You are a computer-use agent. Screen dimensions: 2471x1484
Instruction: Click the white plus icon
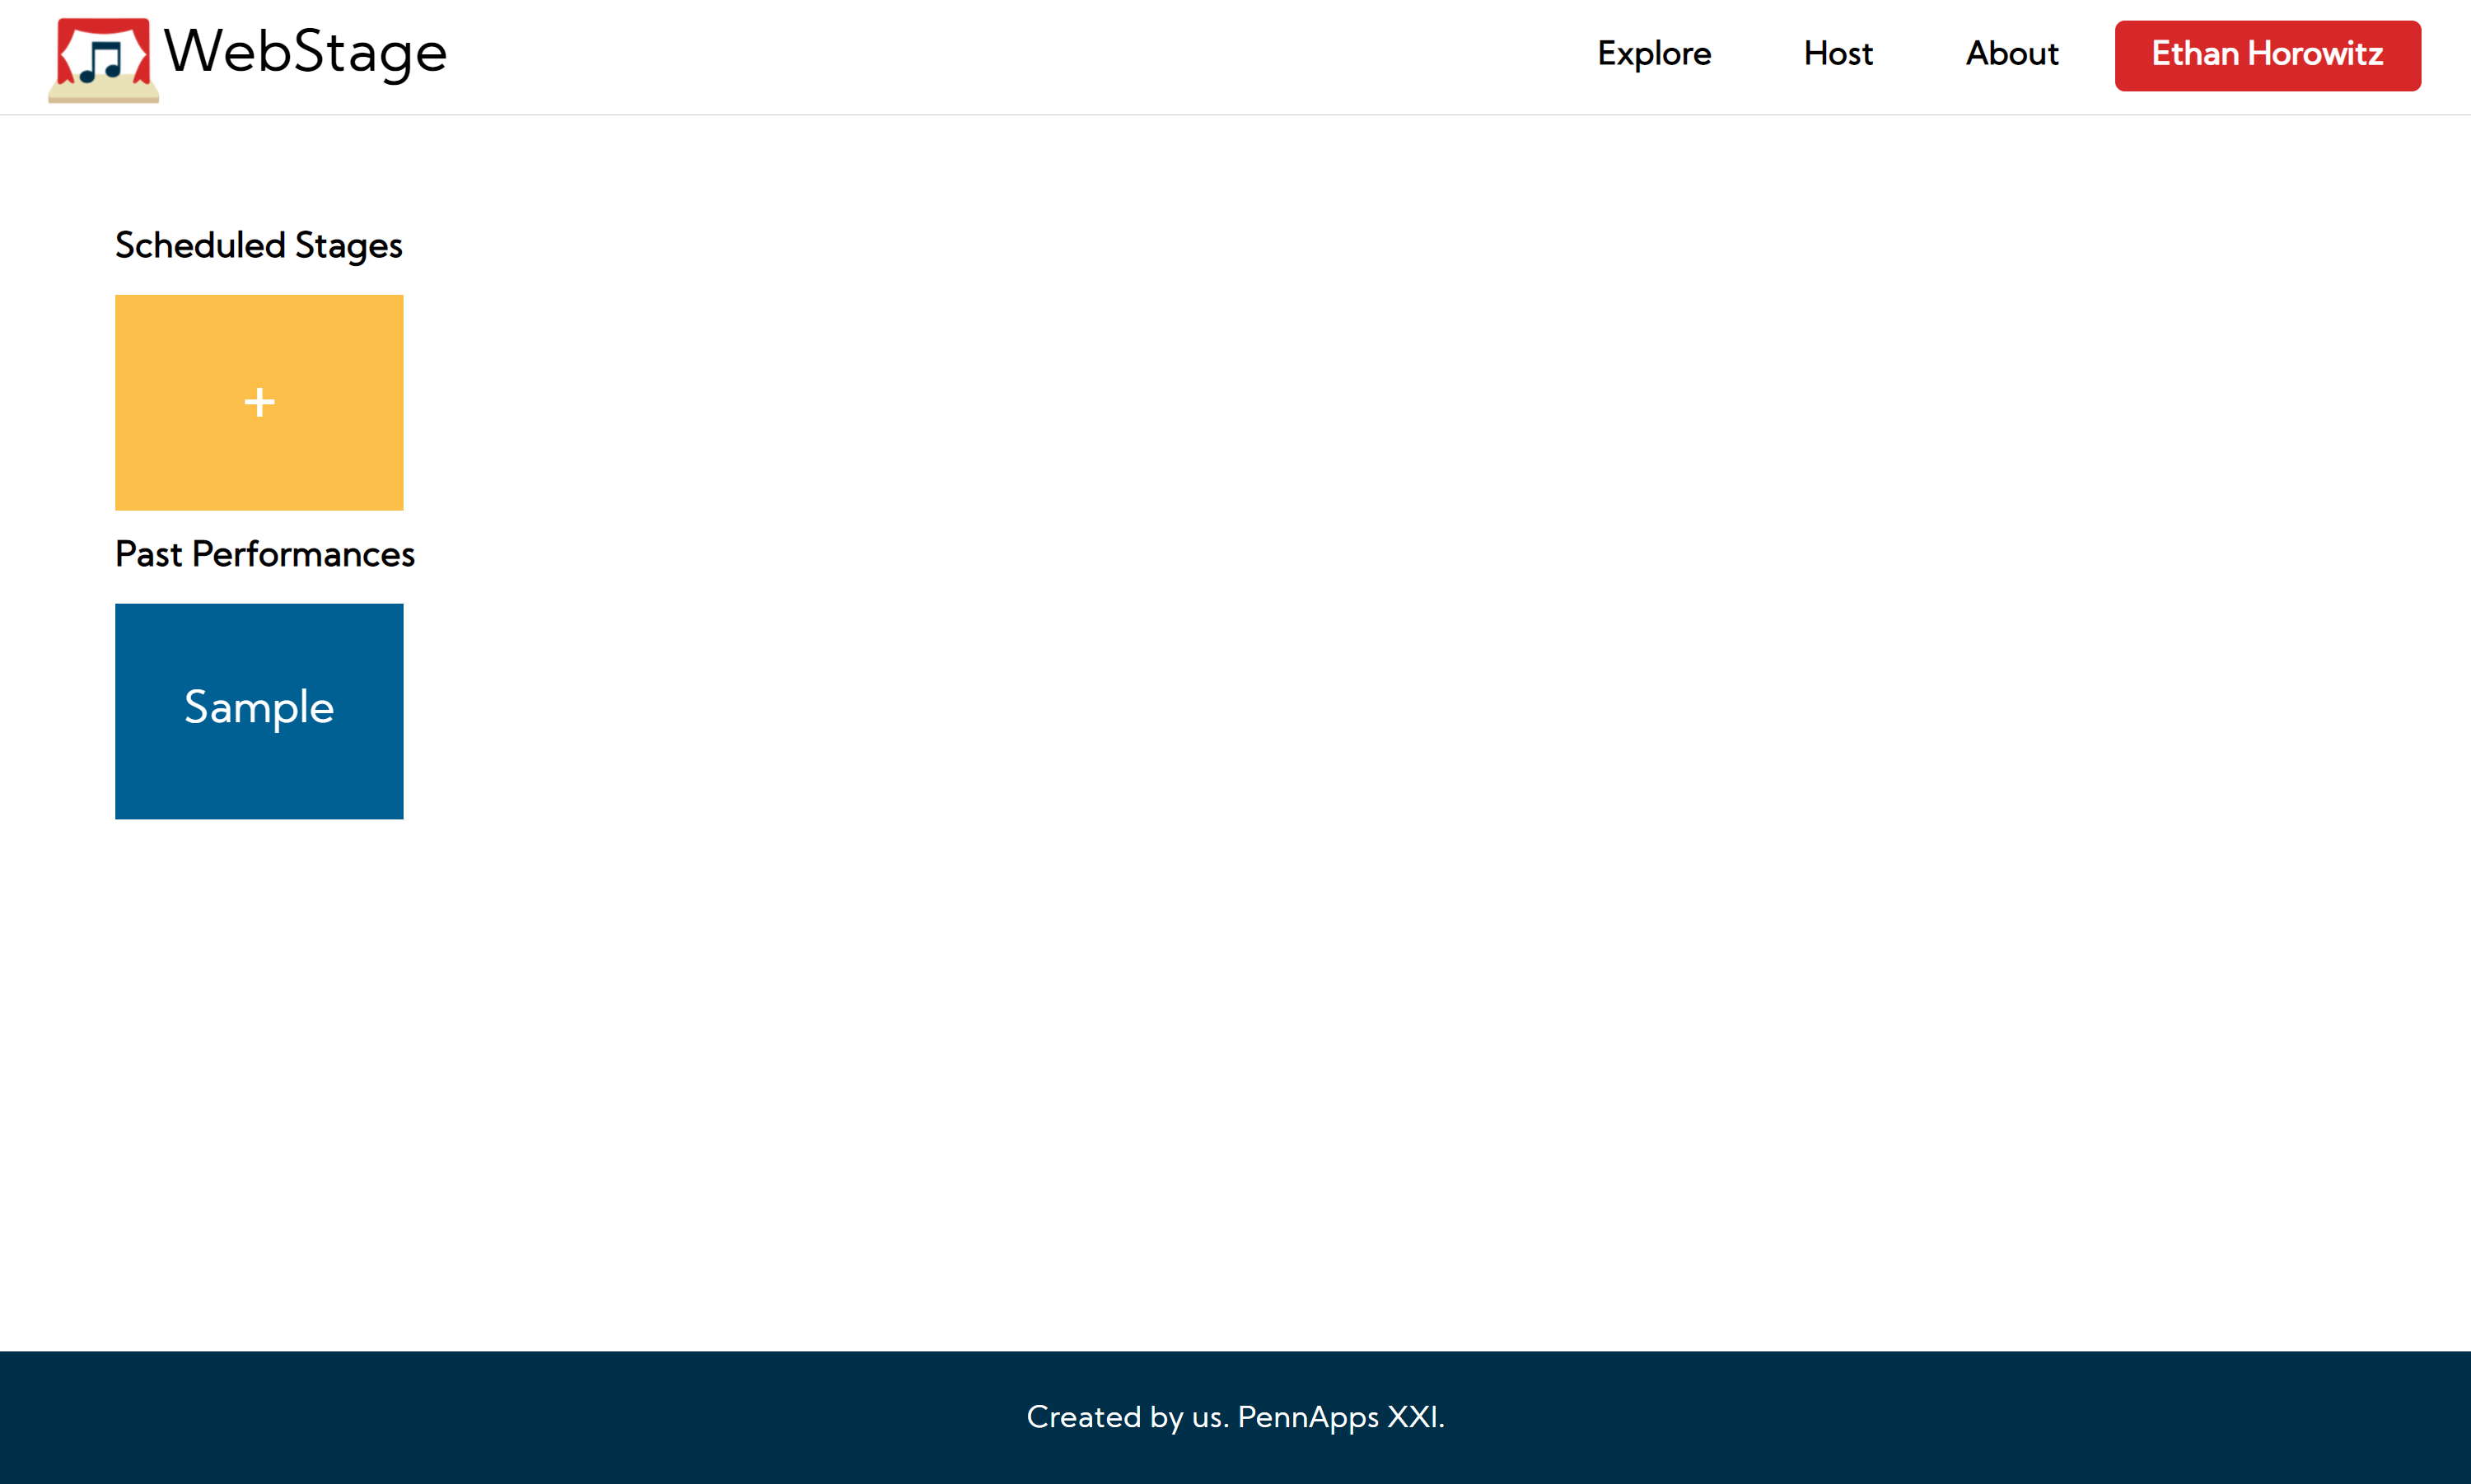(x=259, y=402)
